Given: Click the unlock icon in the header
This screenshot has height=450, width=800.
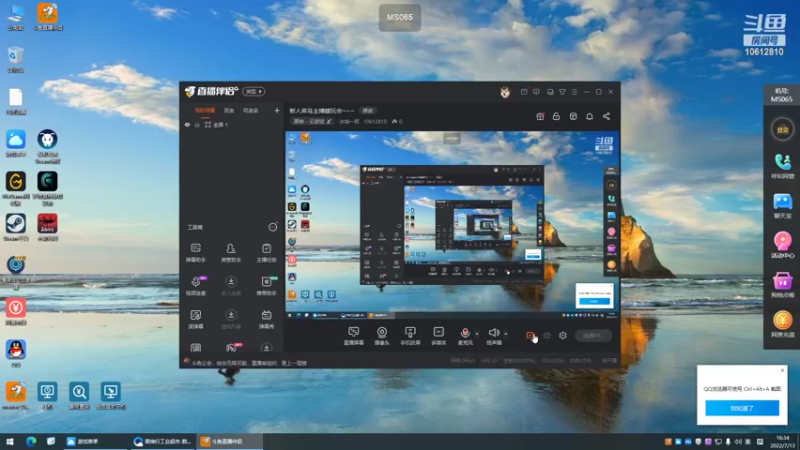Looking at the screenshot, I should click(556, 116).
